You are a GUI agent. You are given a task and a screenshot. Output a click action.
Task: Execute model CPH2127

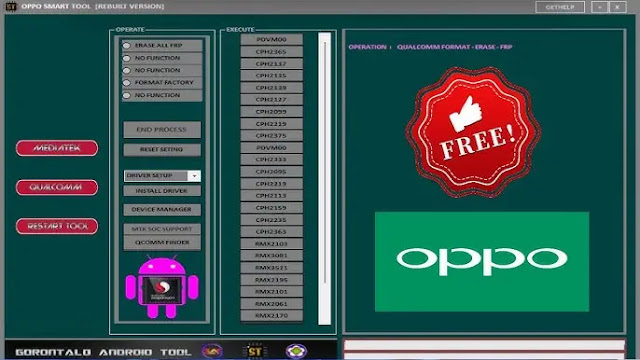[x=271, y=100]
